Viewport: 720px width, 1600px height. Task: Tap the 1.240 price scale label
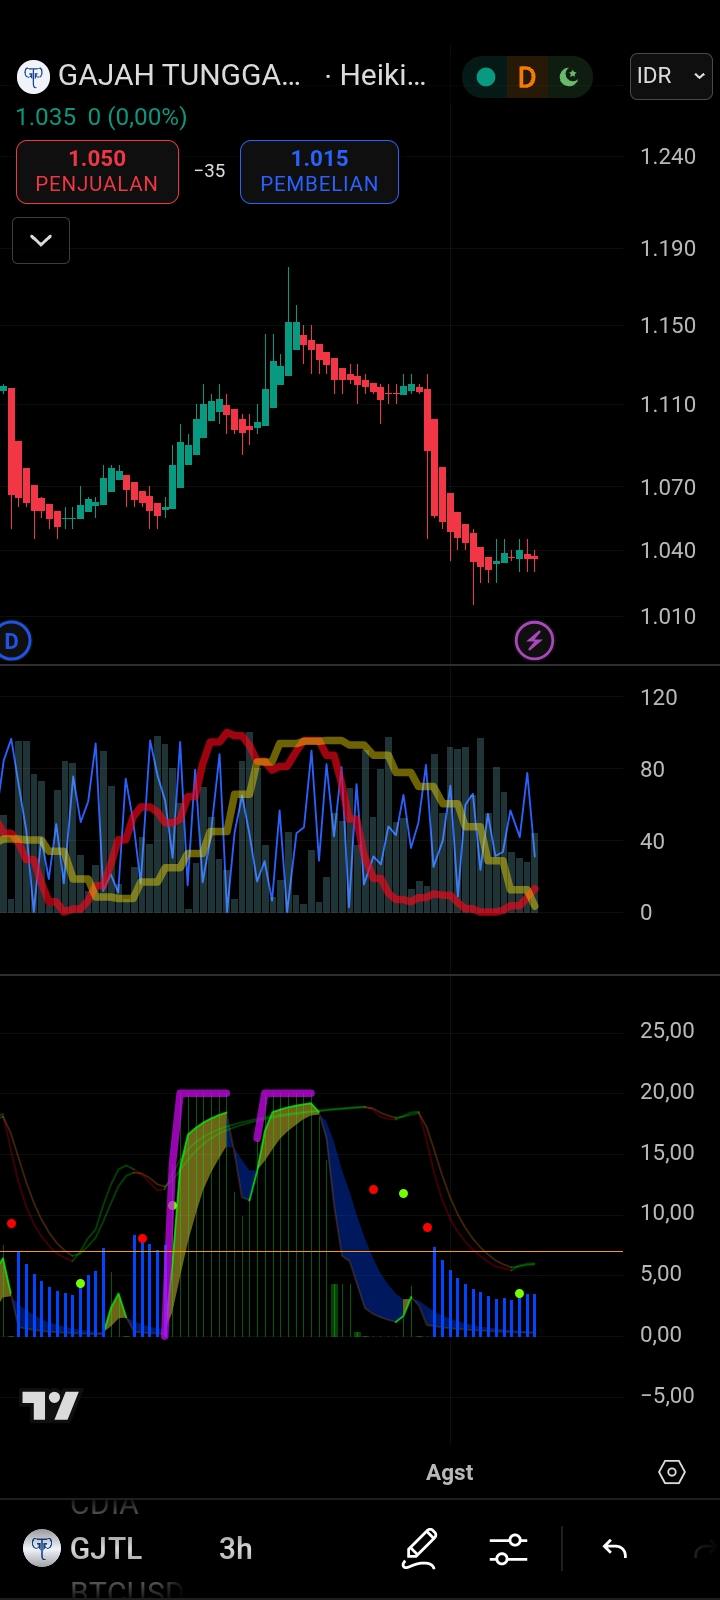[x=668, y=156]
